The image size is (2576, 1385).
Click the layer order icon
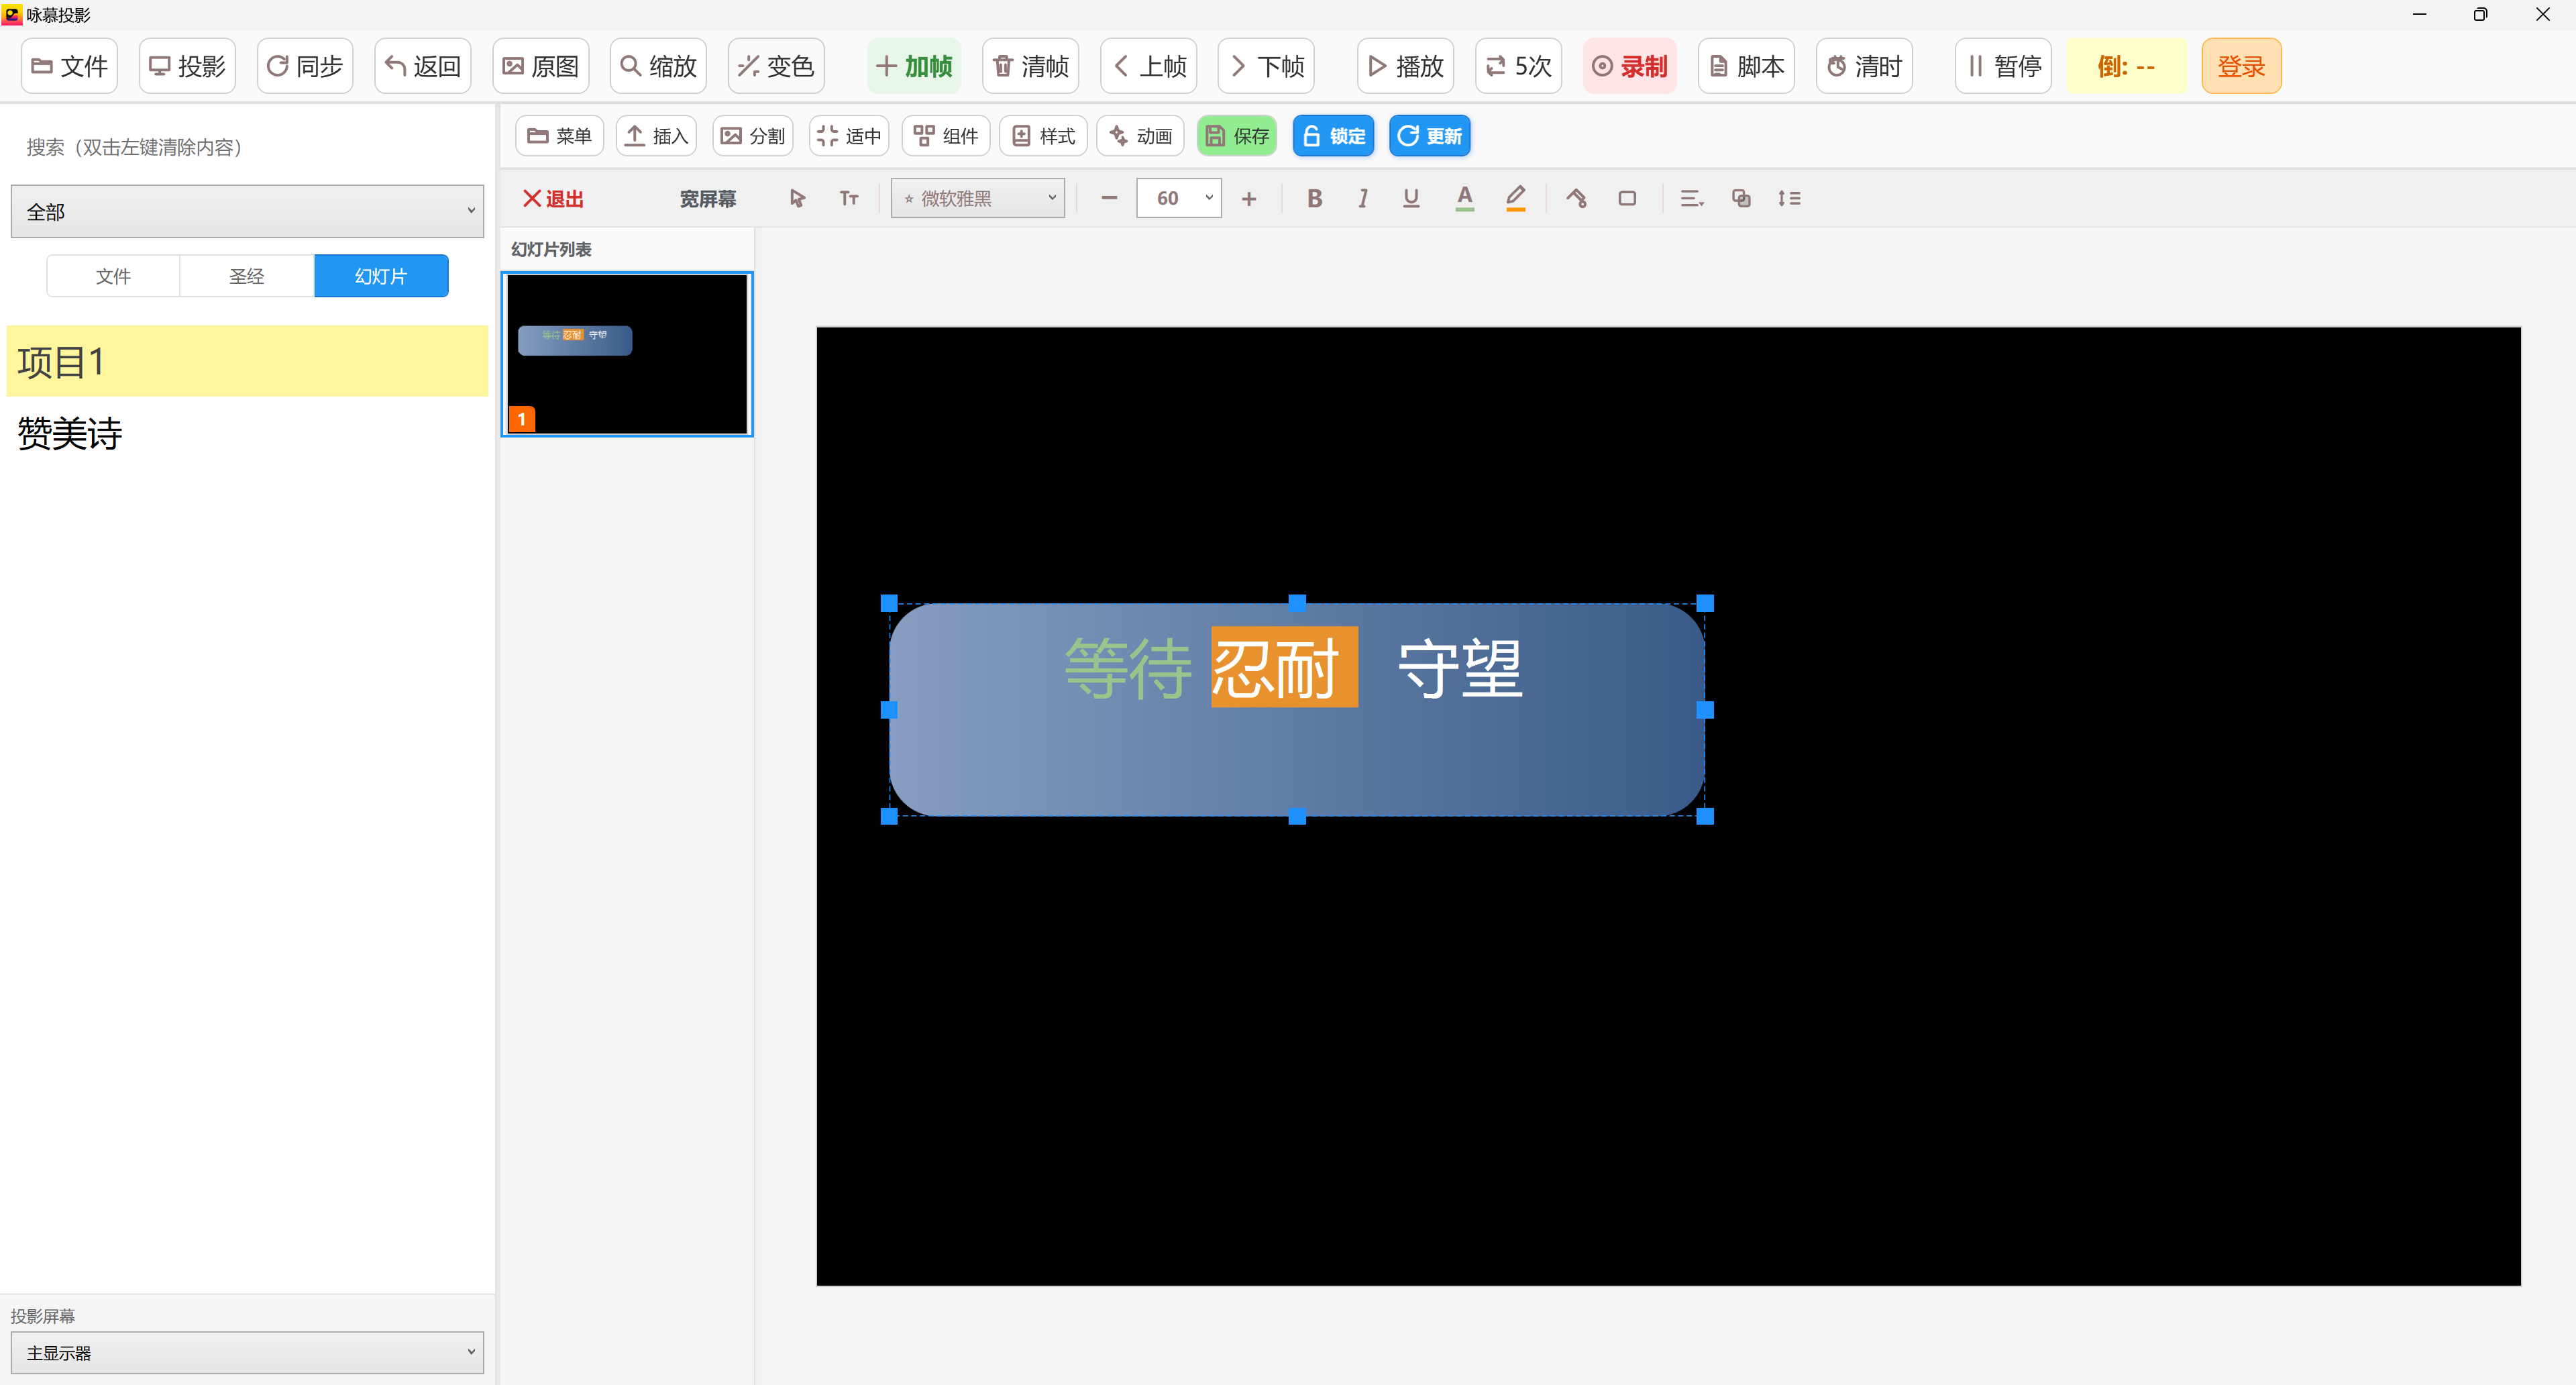[1741, 198]
